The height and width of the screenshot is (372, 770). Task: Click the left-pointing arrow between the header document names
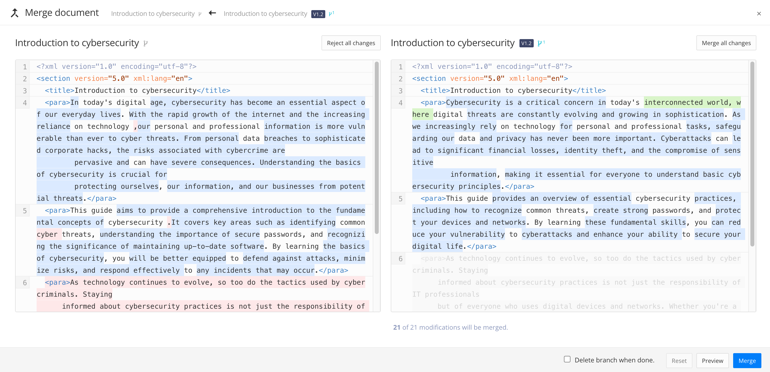click(212, 13)
